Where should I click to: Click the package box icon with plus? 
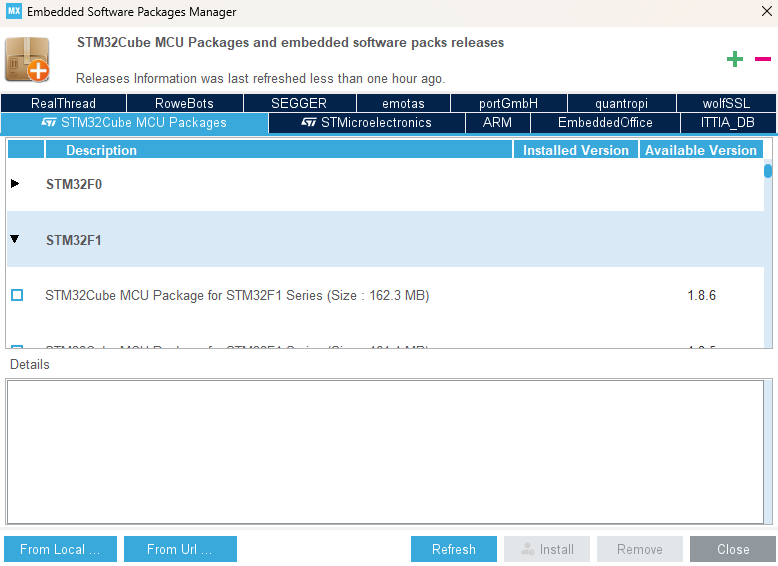[28, 60]
